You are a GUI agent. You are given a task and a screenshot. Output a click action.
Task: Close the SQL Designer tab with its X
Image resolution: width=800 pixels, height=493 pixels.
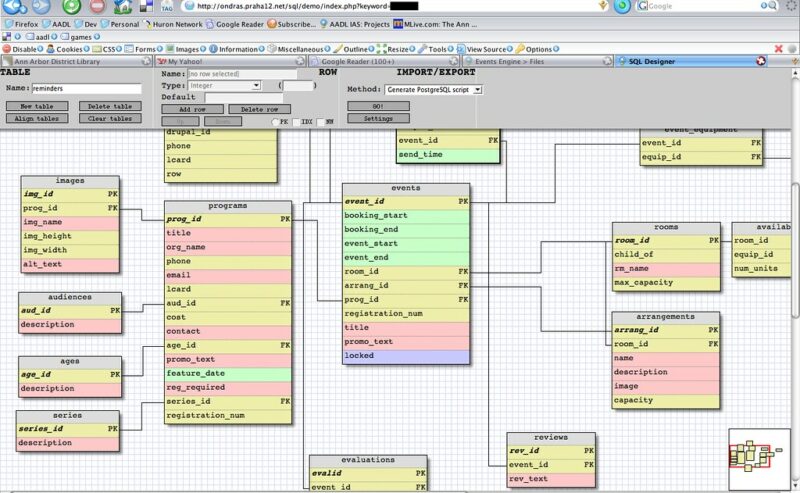coord(761,61)
